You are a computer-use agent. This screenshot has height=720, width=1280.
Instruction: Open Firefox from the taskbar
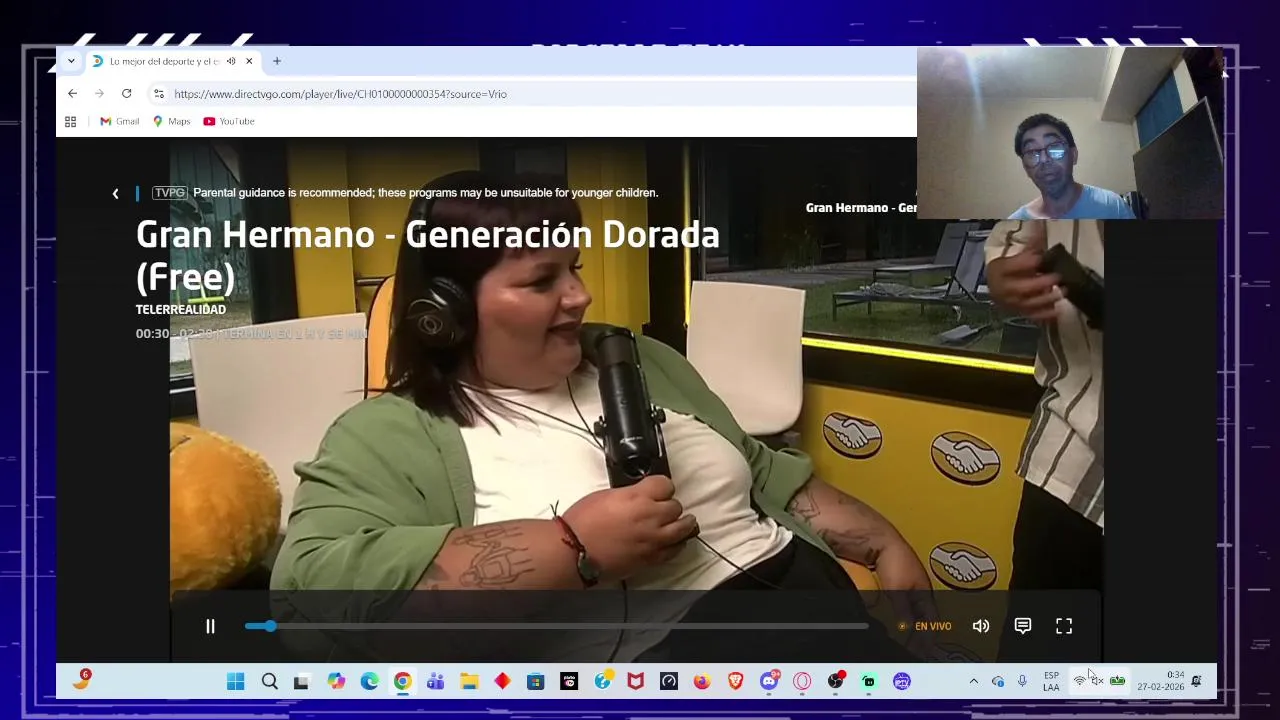click(x=702, y=681)
